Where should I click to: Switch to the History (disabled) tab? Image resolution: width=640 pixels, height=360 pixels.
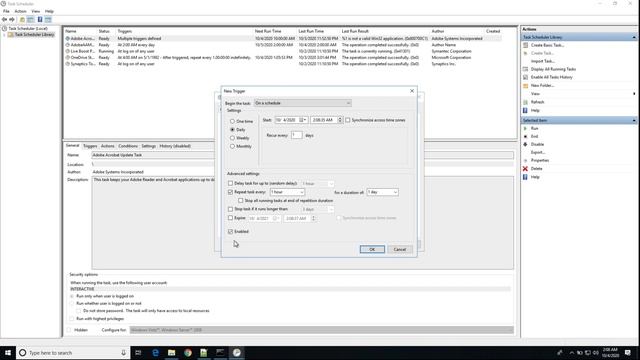tap(175, 146)
